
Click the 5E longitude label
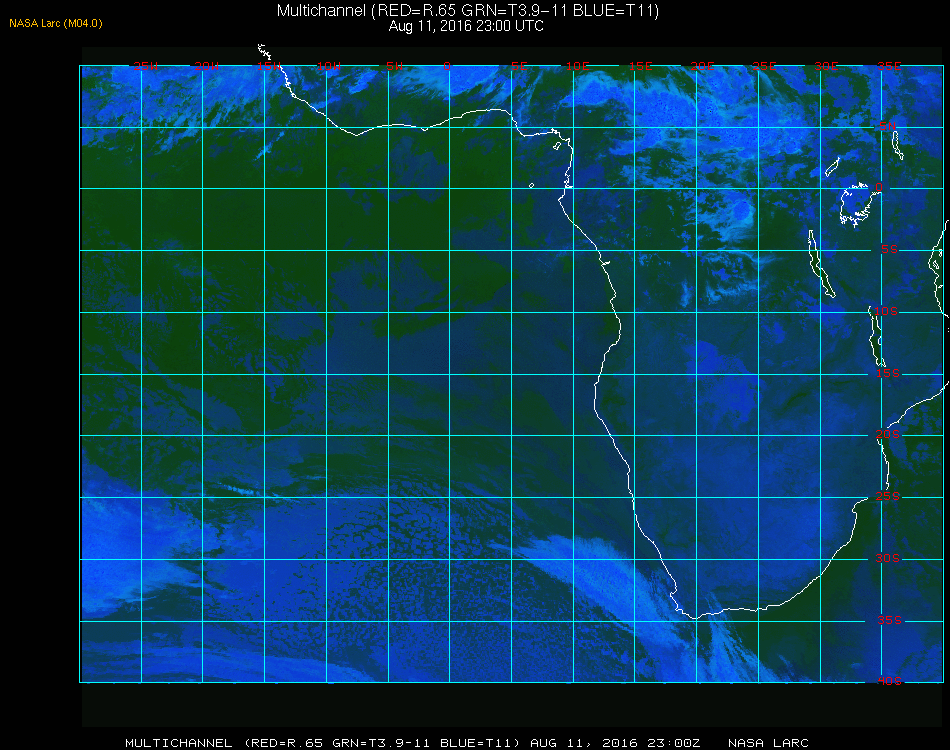click(519, 66)
